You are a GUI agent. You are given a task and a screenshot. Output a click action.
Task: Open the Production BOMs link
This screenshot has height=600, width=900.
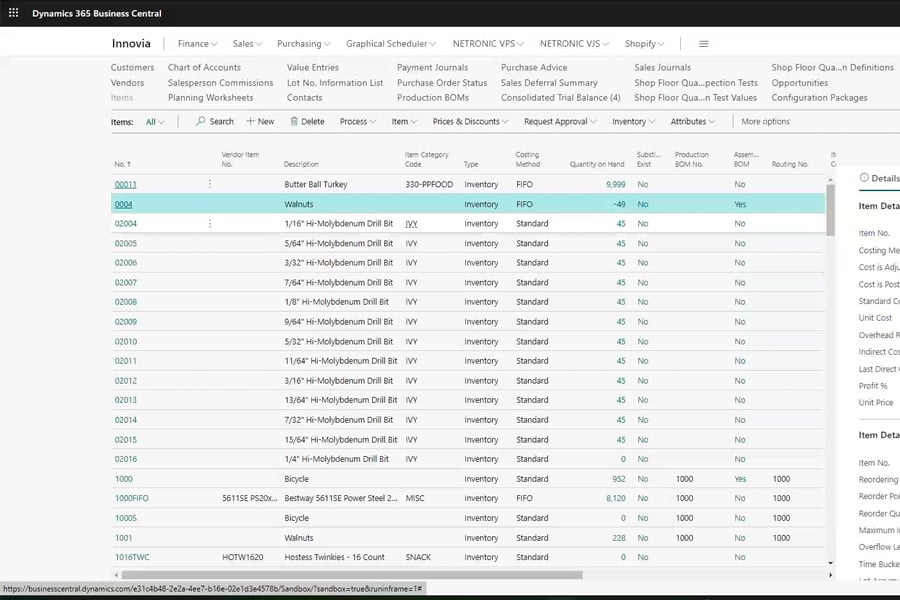coord(433,98)
